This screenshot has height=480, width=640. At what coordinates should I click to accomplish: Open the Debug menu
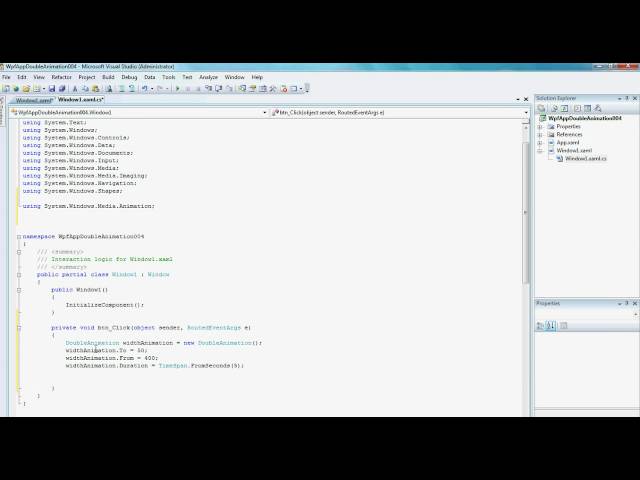tap(129, 77)
